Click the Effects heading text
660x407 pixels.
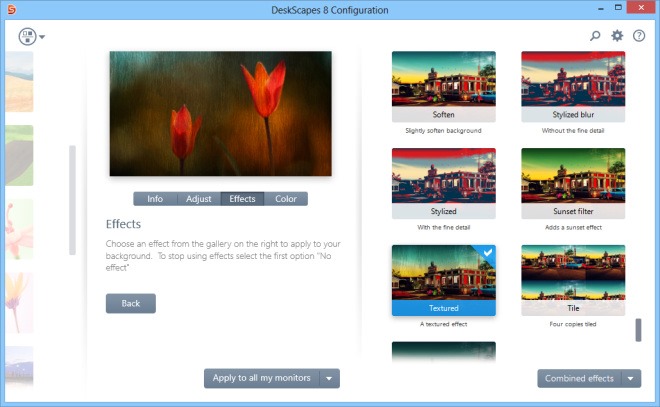click(123, 224)
